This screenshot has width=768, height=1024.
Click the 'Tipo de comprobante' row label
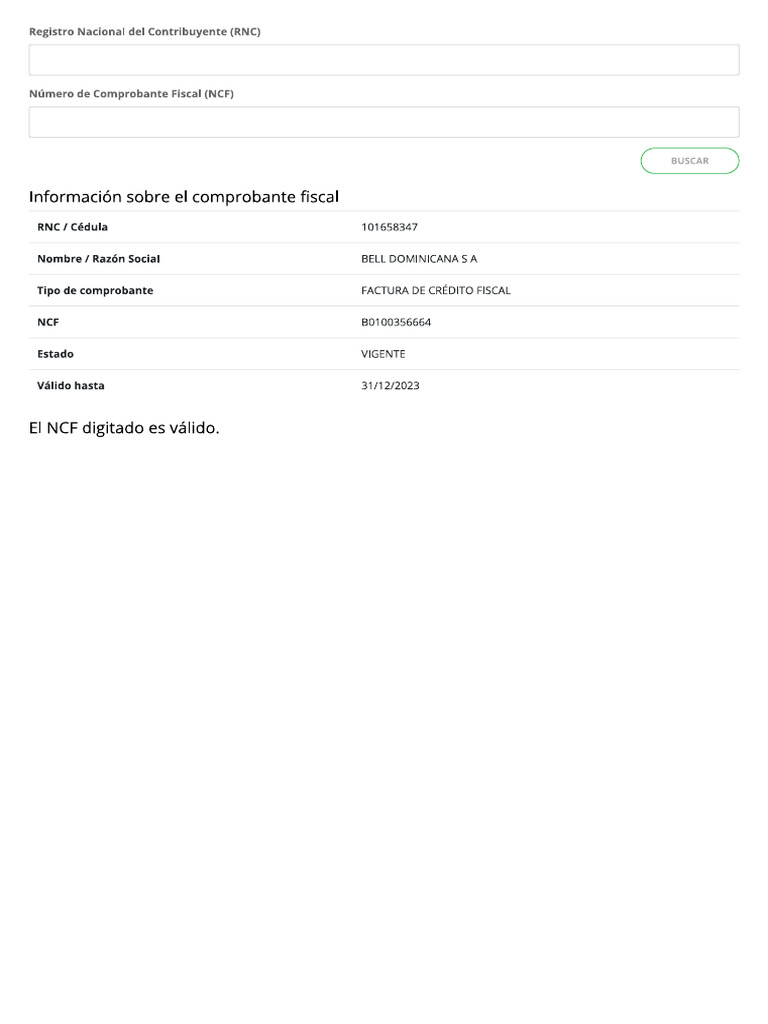95,291
